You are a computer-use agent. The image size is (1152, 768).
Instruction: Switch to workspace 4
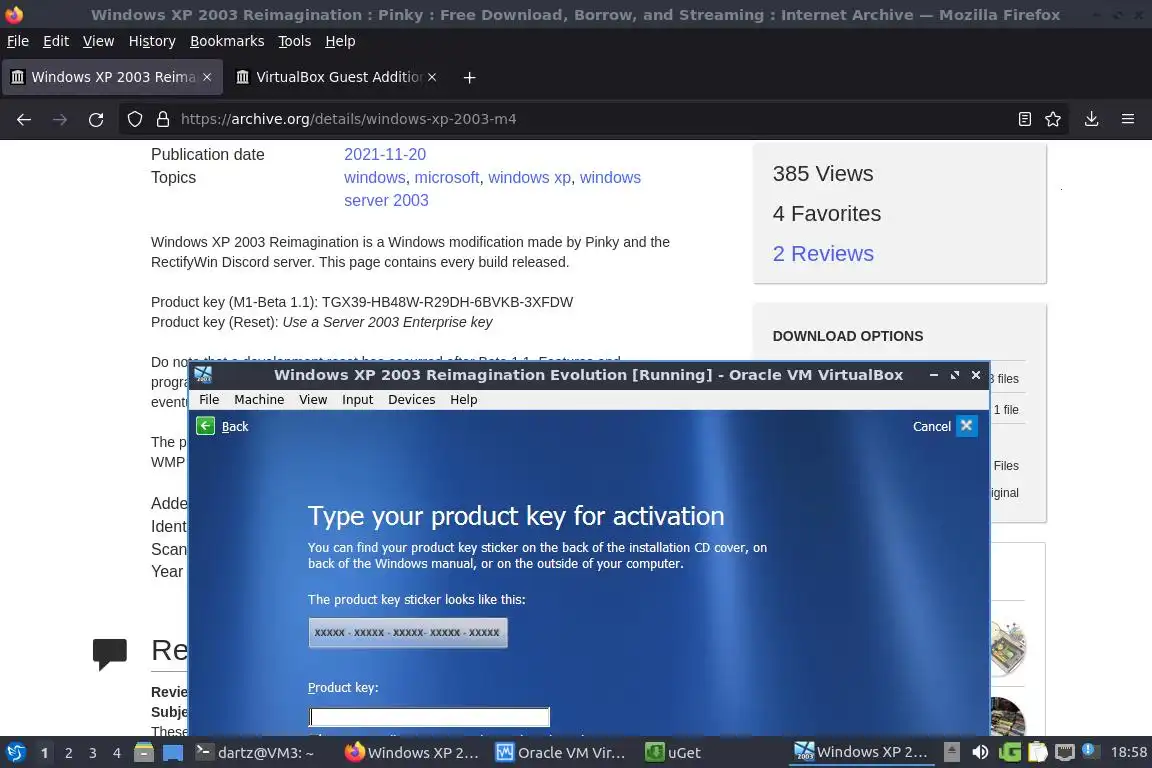click(x=117, y=753)
